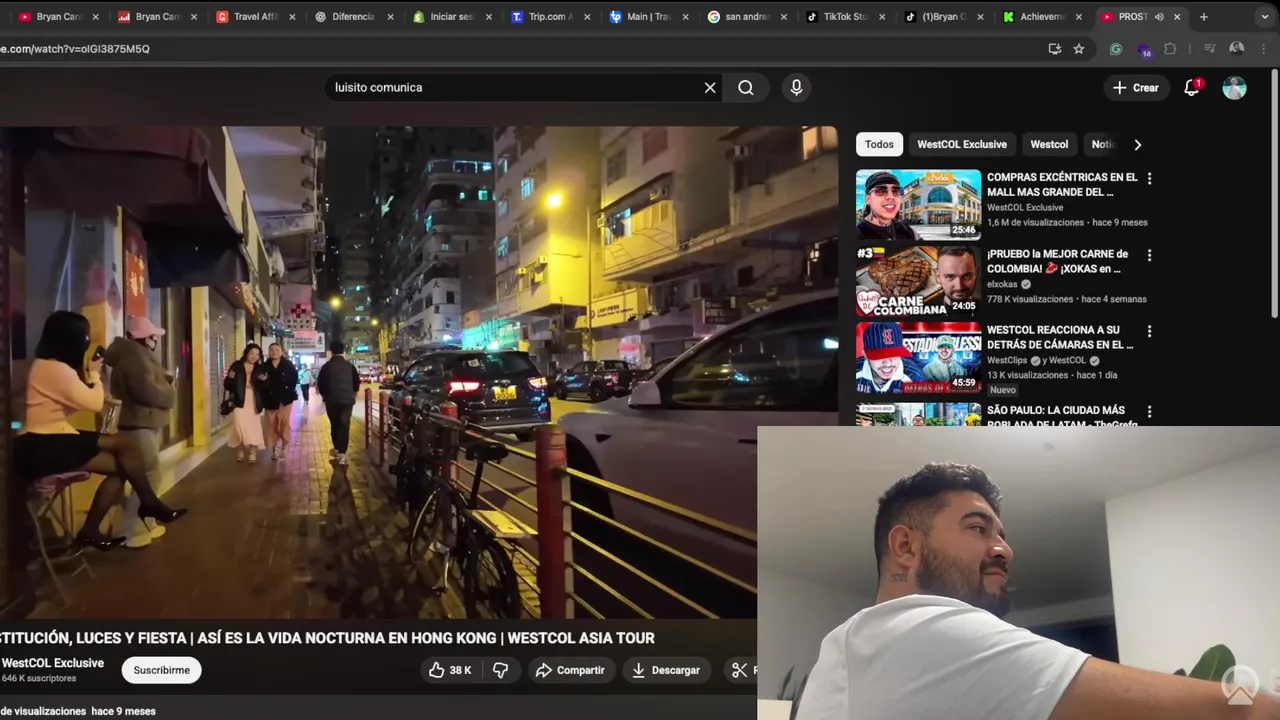
Task: Open the COMPRAS EXCÉNTRICAS EN EL MALL video title
Action: point(1062,184)
